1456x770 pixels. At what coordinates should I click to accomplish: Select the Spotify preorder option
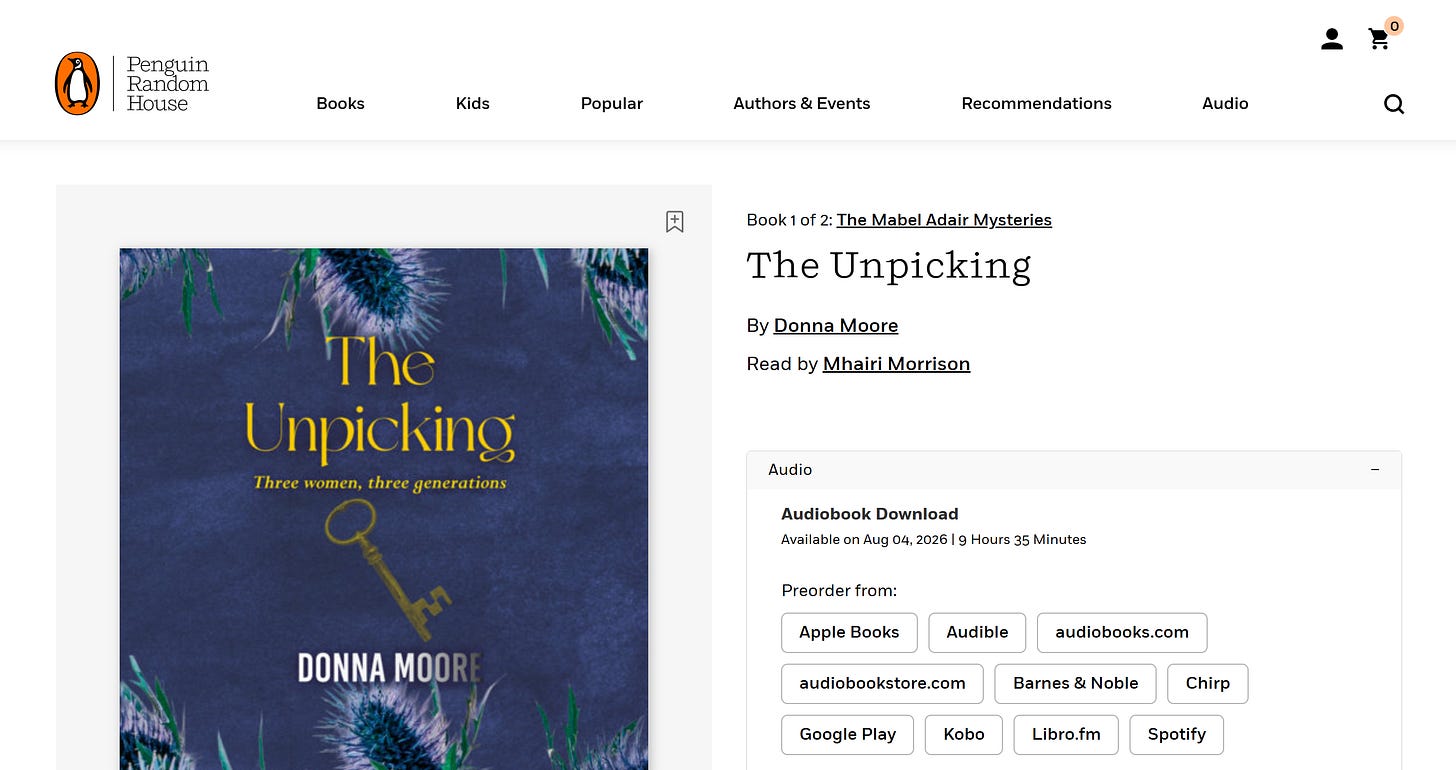click(1177, 734)
